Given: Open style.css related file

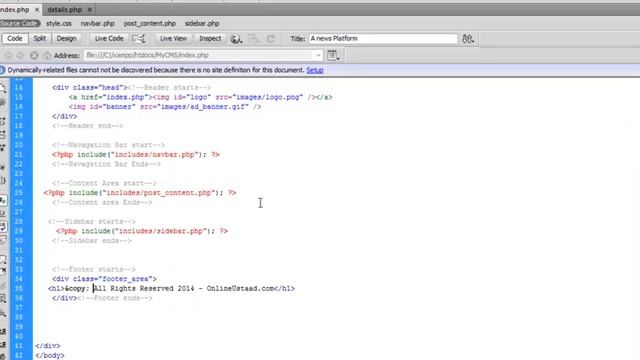Looking at the screenshot, I should [59, 24].
